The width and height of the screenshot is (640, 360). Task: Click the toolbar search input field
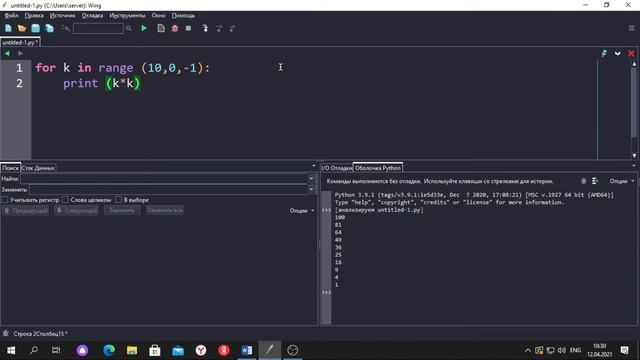click(98, 28)
